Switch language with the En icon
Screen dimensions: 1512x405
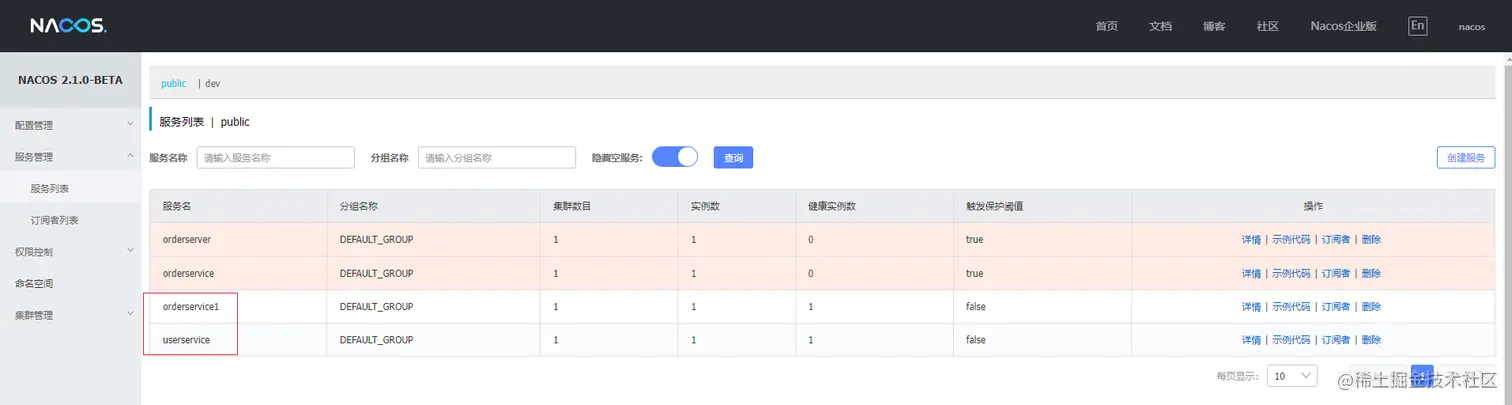click(1417, 26)
